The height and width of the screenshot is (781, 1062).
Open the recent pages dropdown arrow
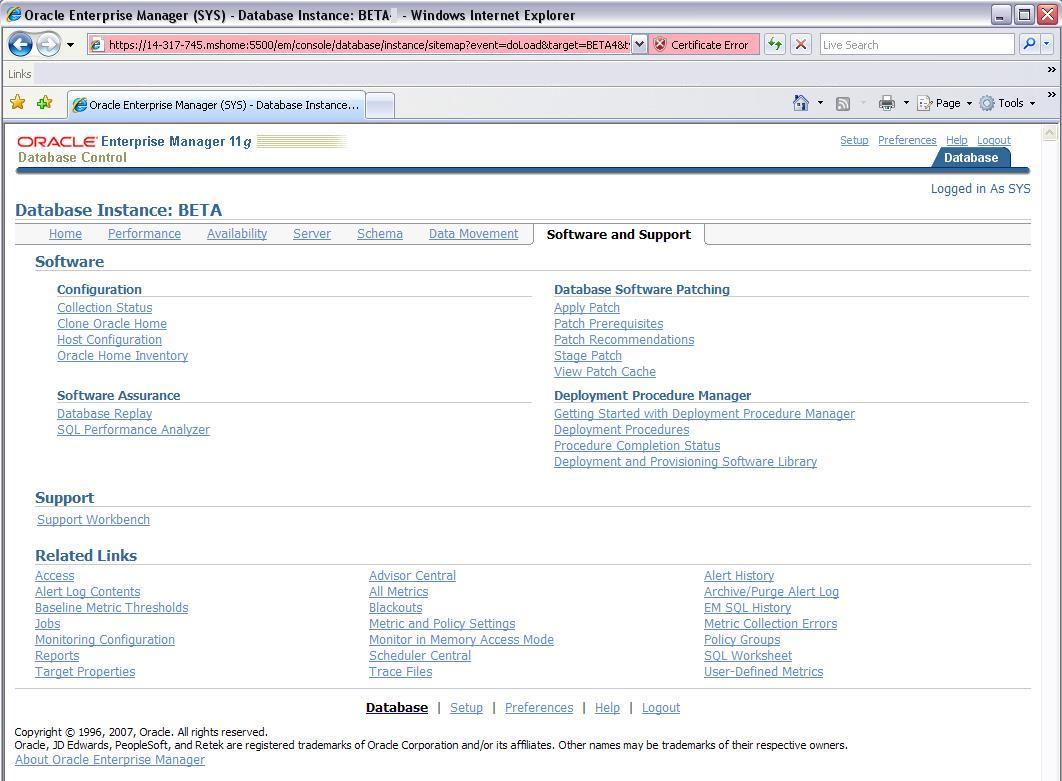click(x=70, y=45)
